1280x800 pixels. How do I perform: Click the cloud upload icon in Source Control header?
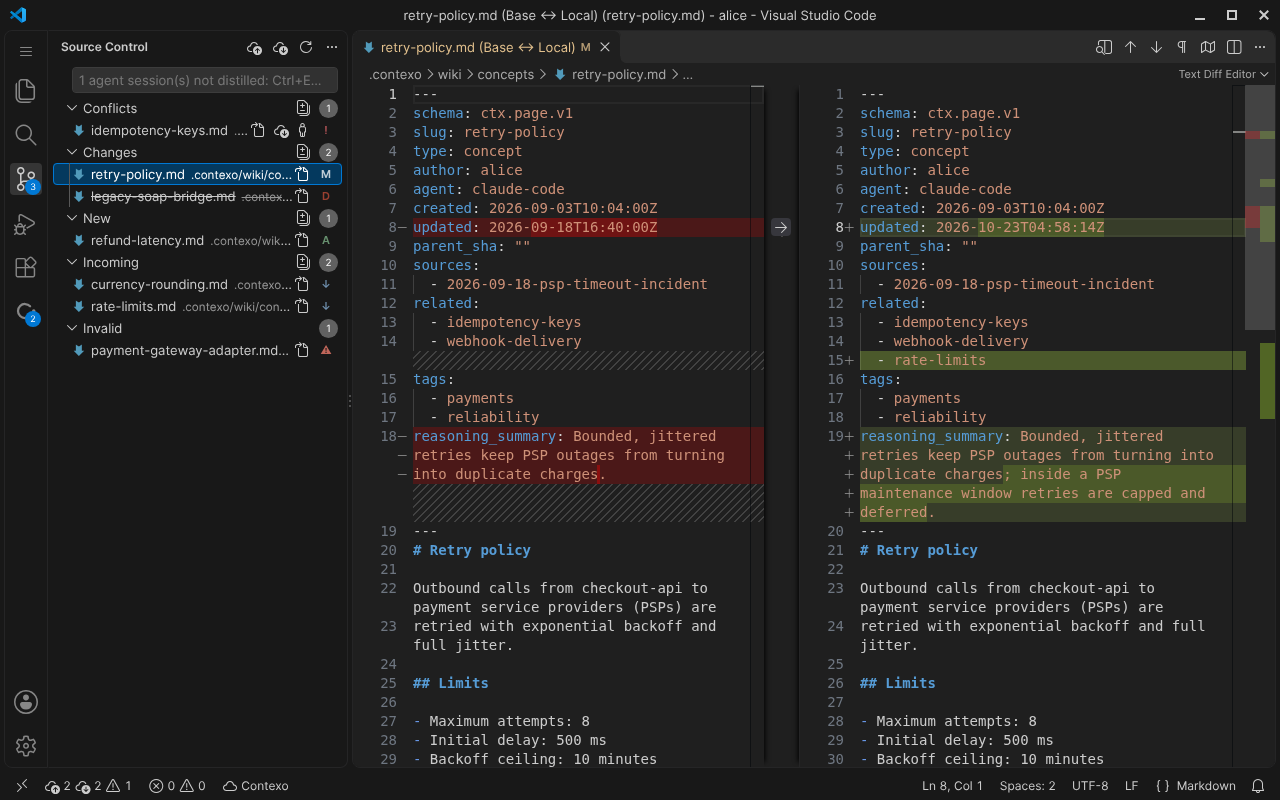255,47
